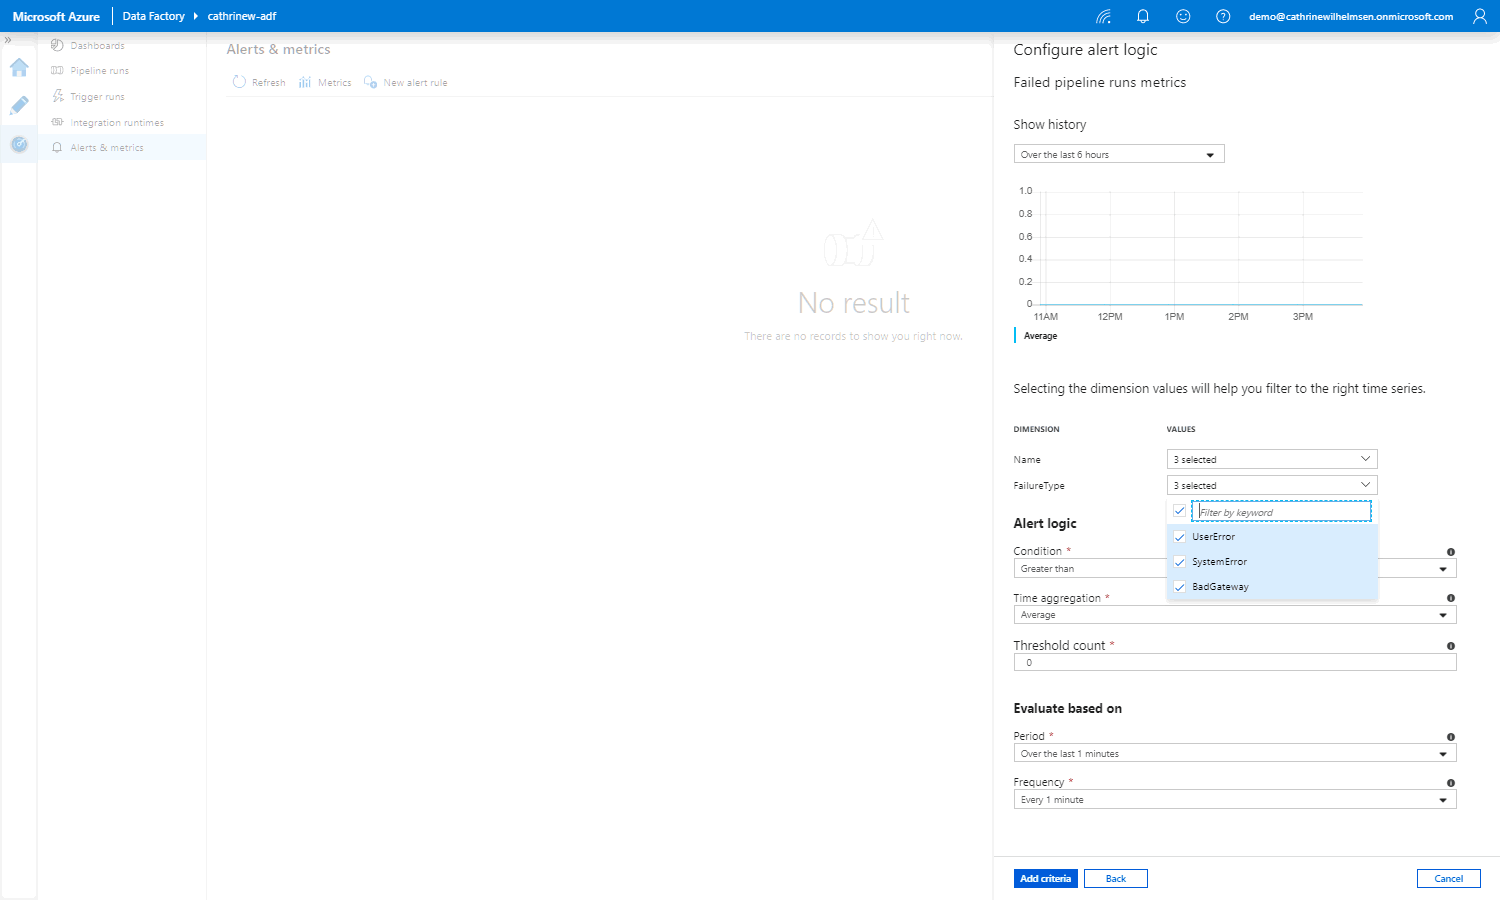Open the Data Factory home icon
Viewport: 1500px width, 900px height.
19,68
